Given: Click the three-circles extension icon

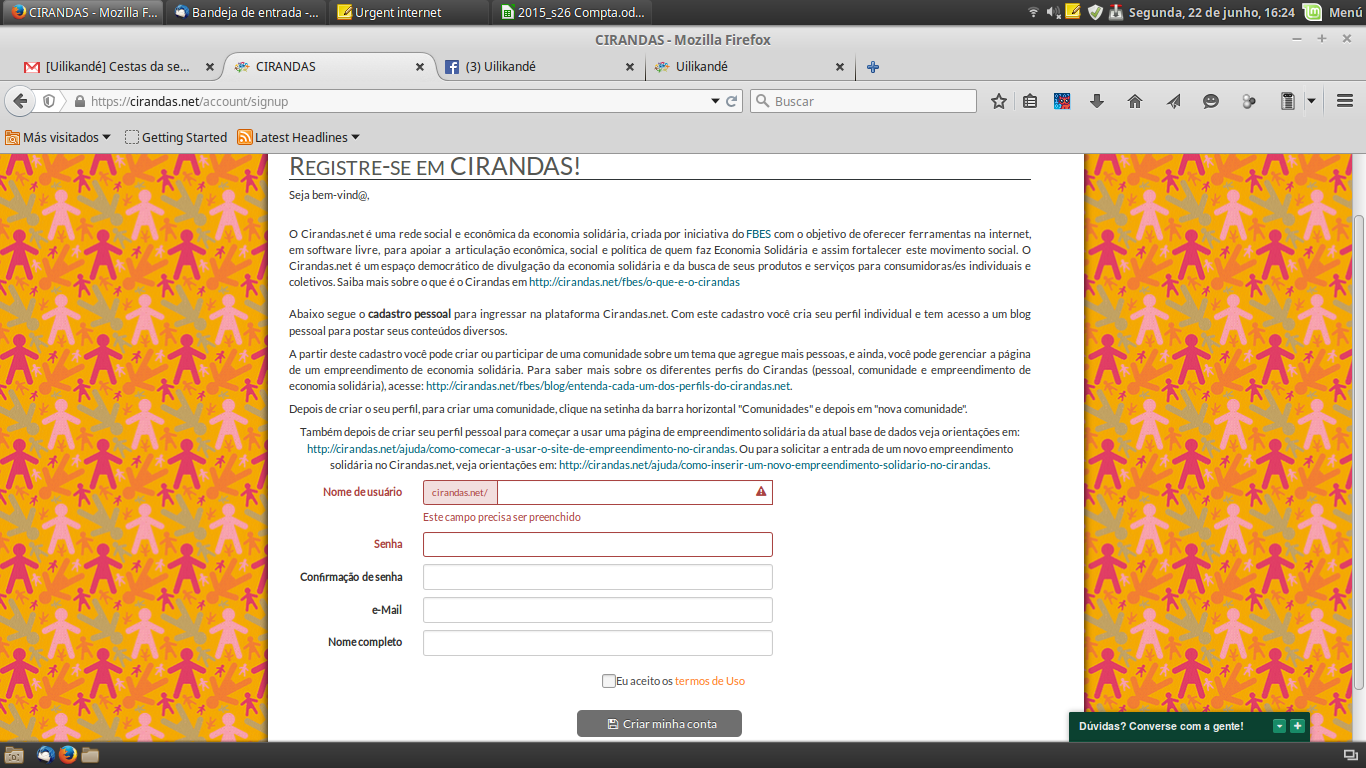Looking at the screenshot, I should tap(1249, 101).
